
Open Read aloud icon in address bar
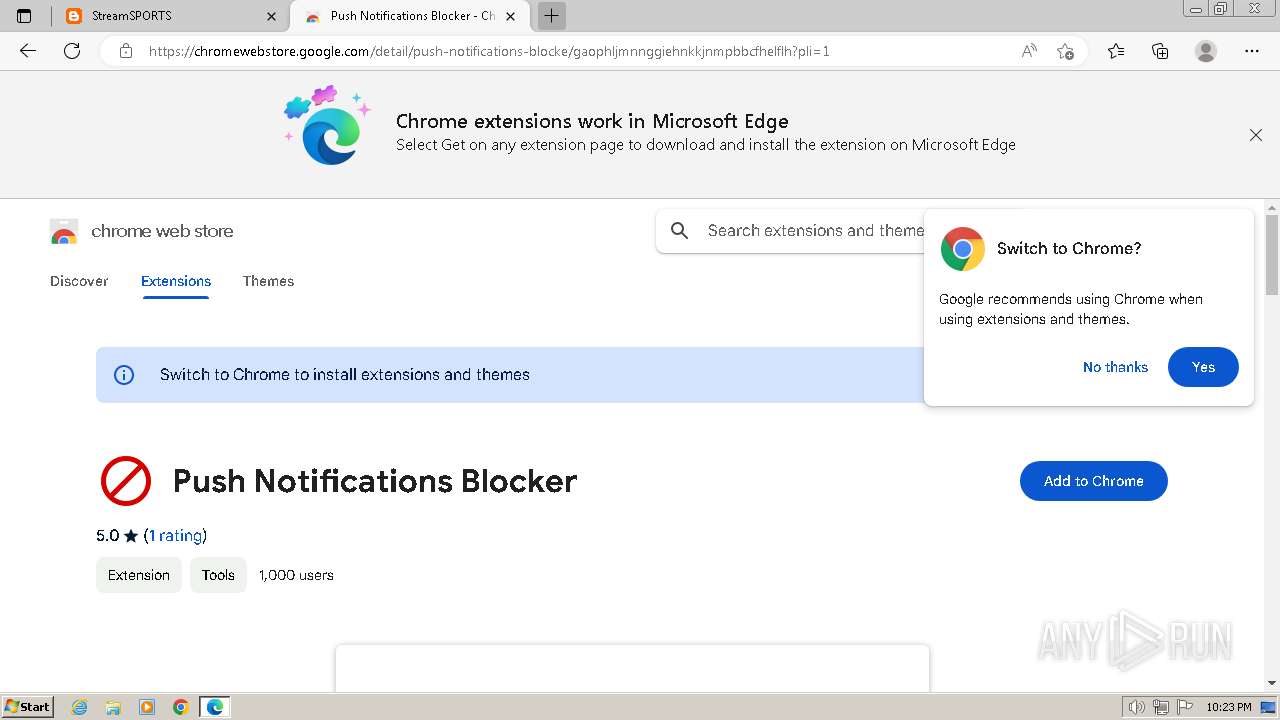click(x=1029, y=51)
